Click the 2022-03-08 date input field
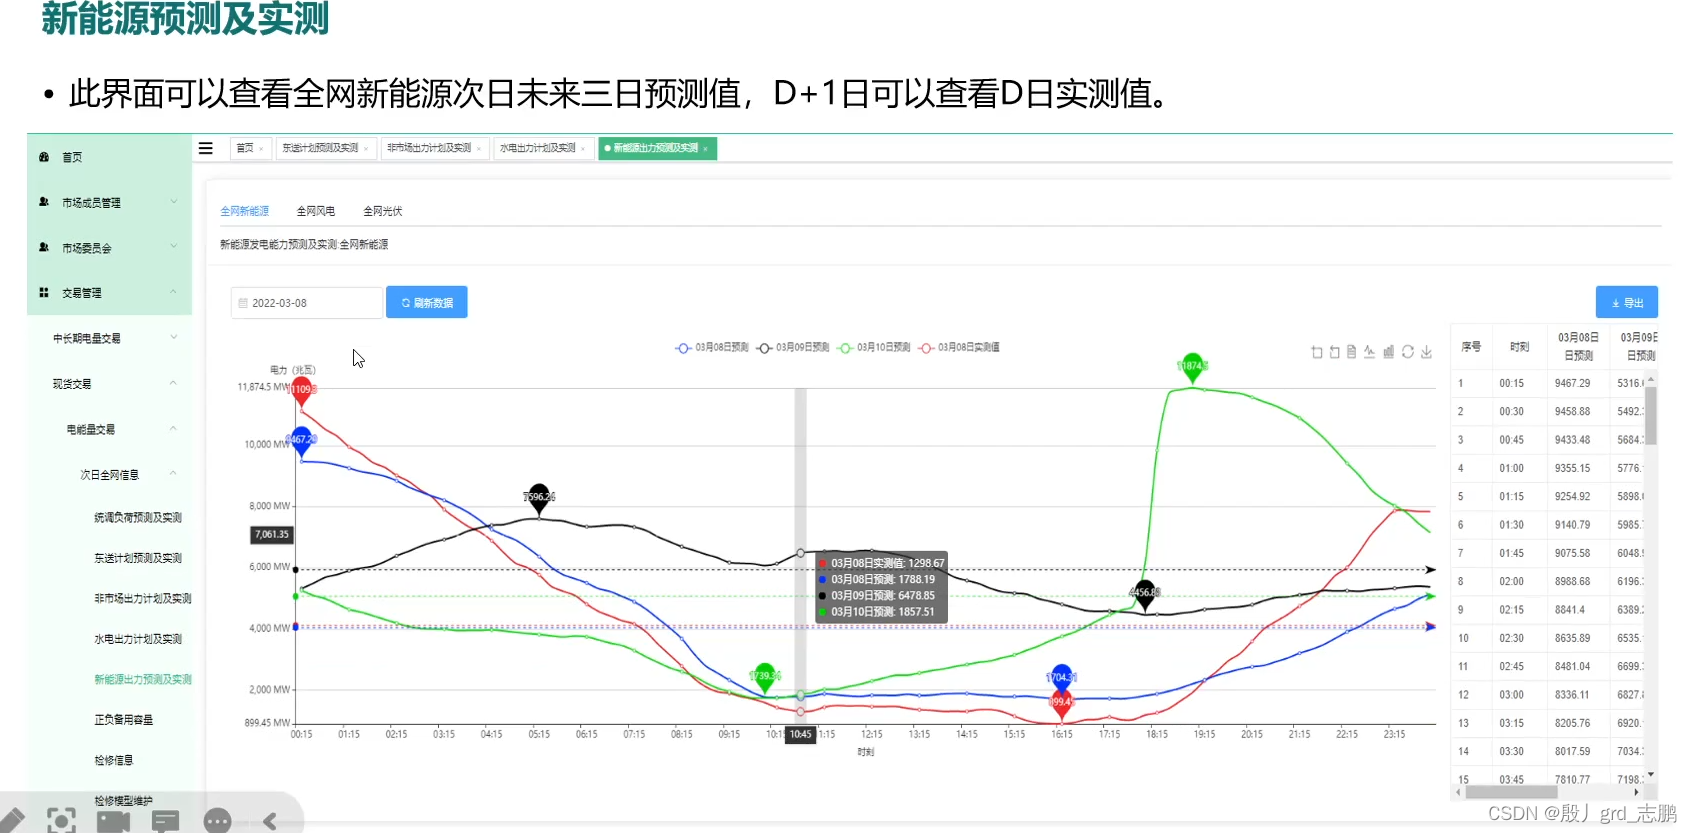 point(307,303)
